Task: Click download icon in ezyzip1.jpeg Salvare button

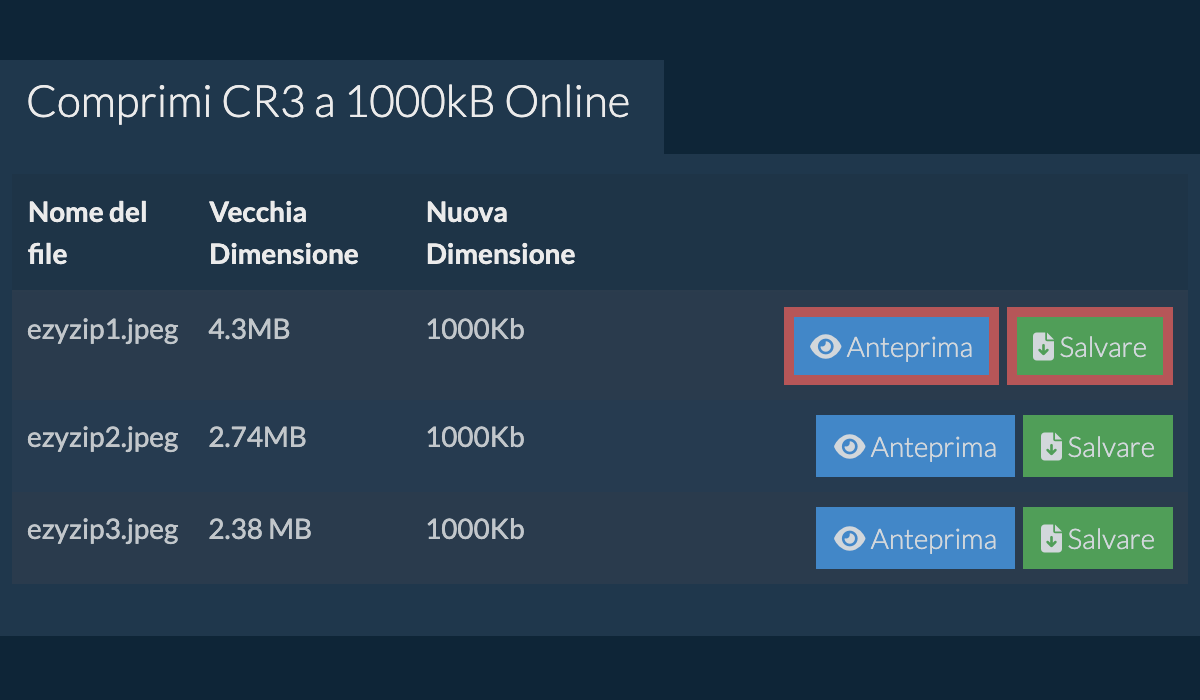Action: coord(1043,347)
